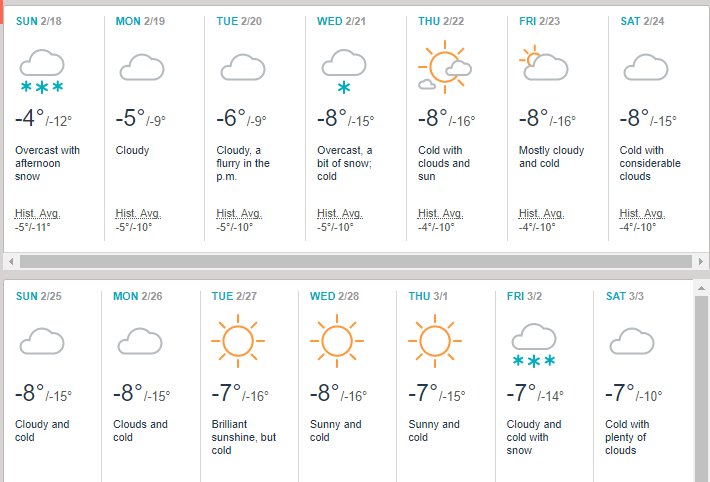
Task: Click Hist. Avg. label under Thursday 2/22
Action: coord(441,214)
